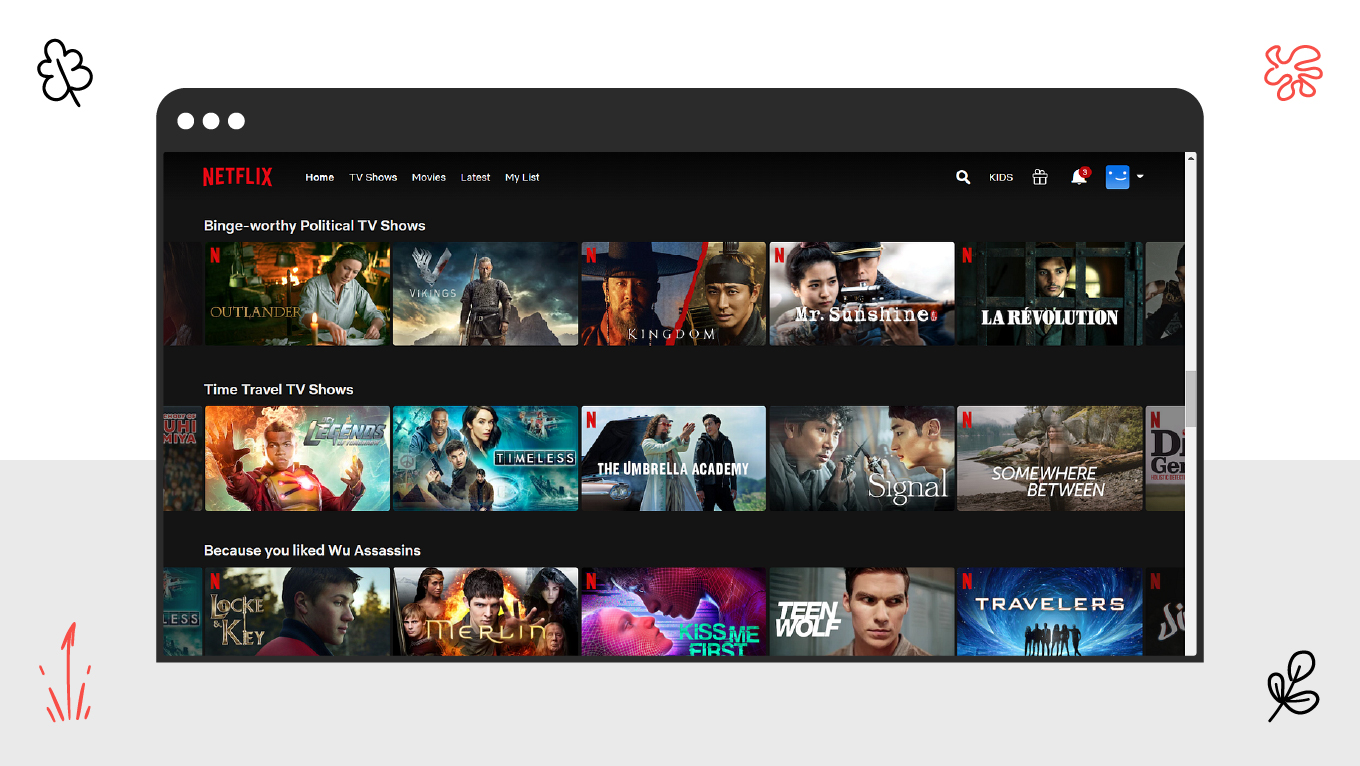This screenshot has width=1360, height=766.
Task: Click the vertical scrollbar thumb
Action: [1189, 400]
